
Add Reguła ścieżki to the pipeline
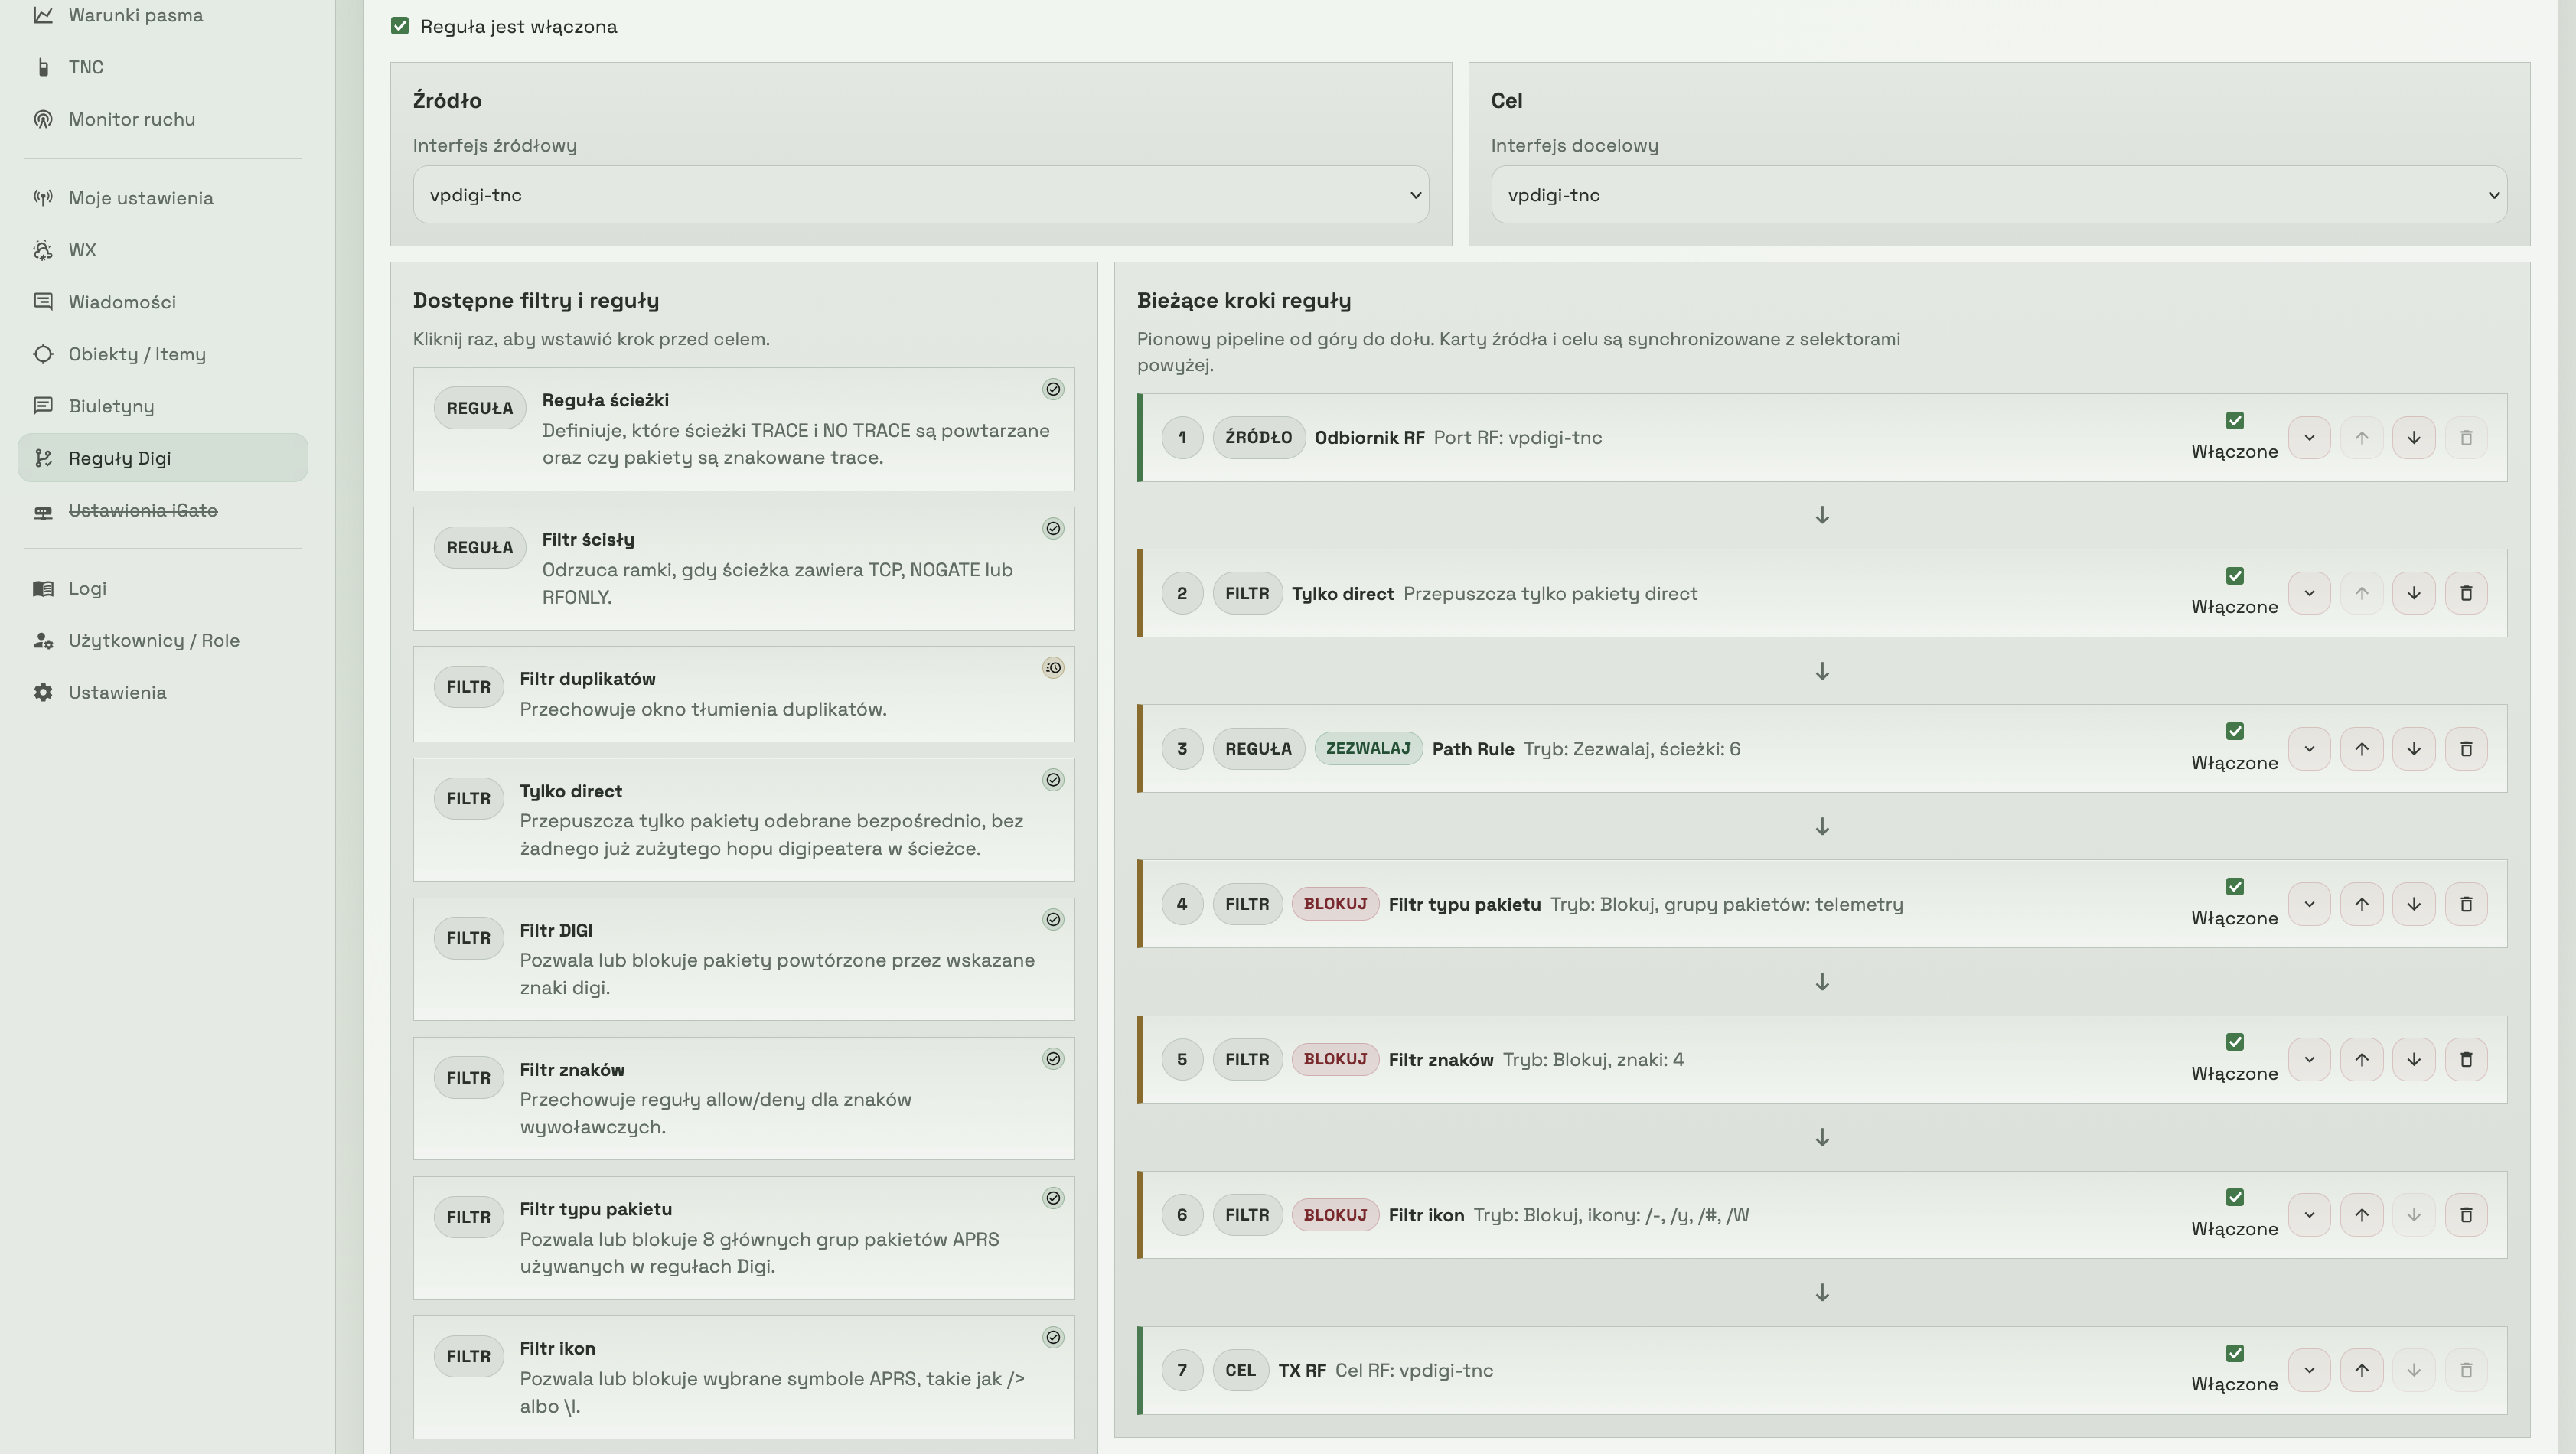(x=743, y=429)
